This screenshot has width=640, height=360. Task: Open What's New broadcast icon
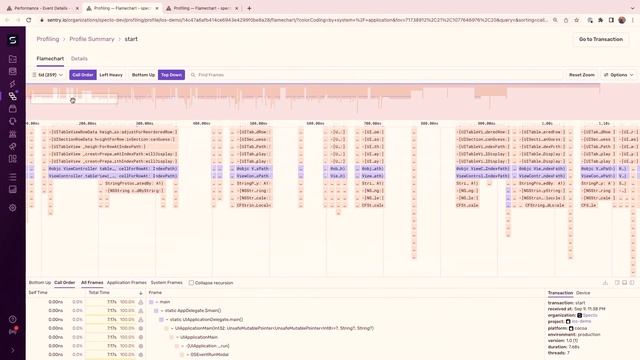click(x=13, y=331)
